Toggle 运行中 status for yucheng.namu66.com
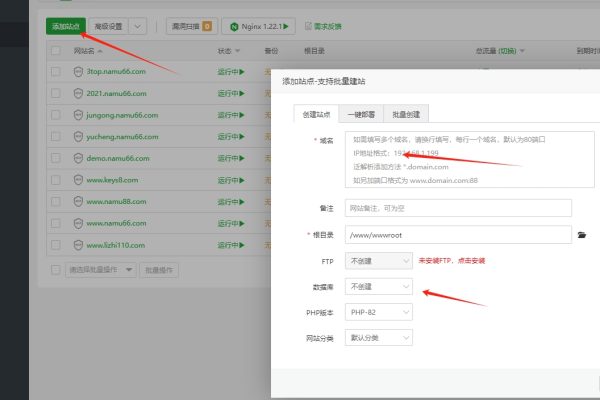Viewport: 600px width, 400px height. pyautogui.click(x=231, y=136)
